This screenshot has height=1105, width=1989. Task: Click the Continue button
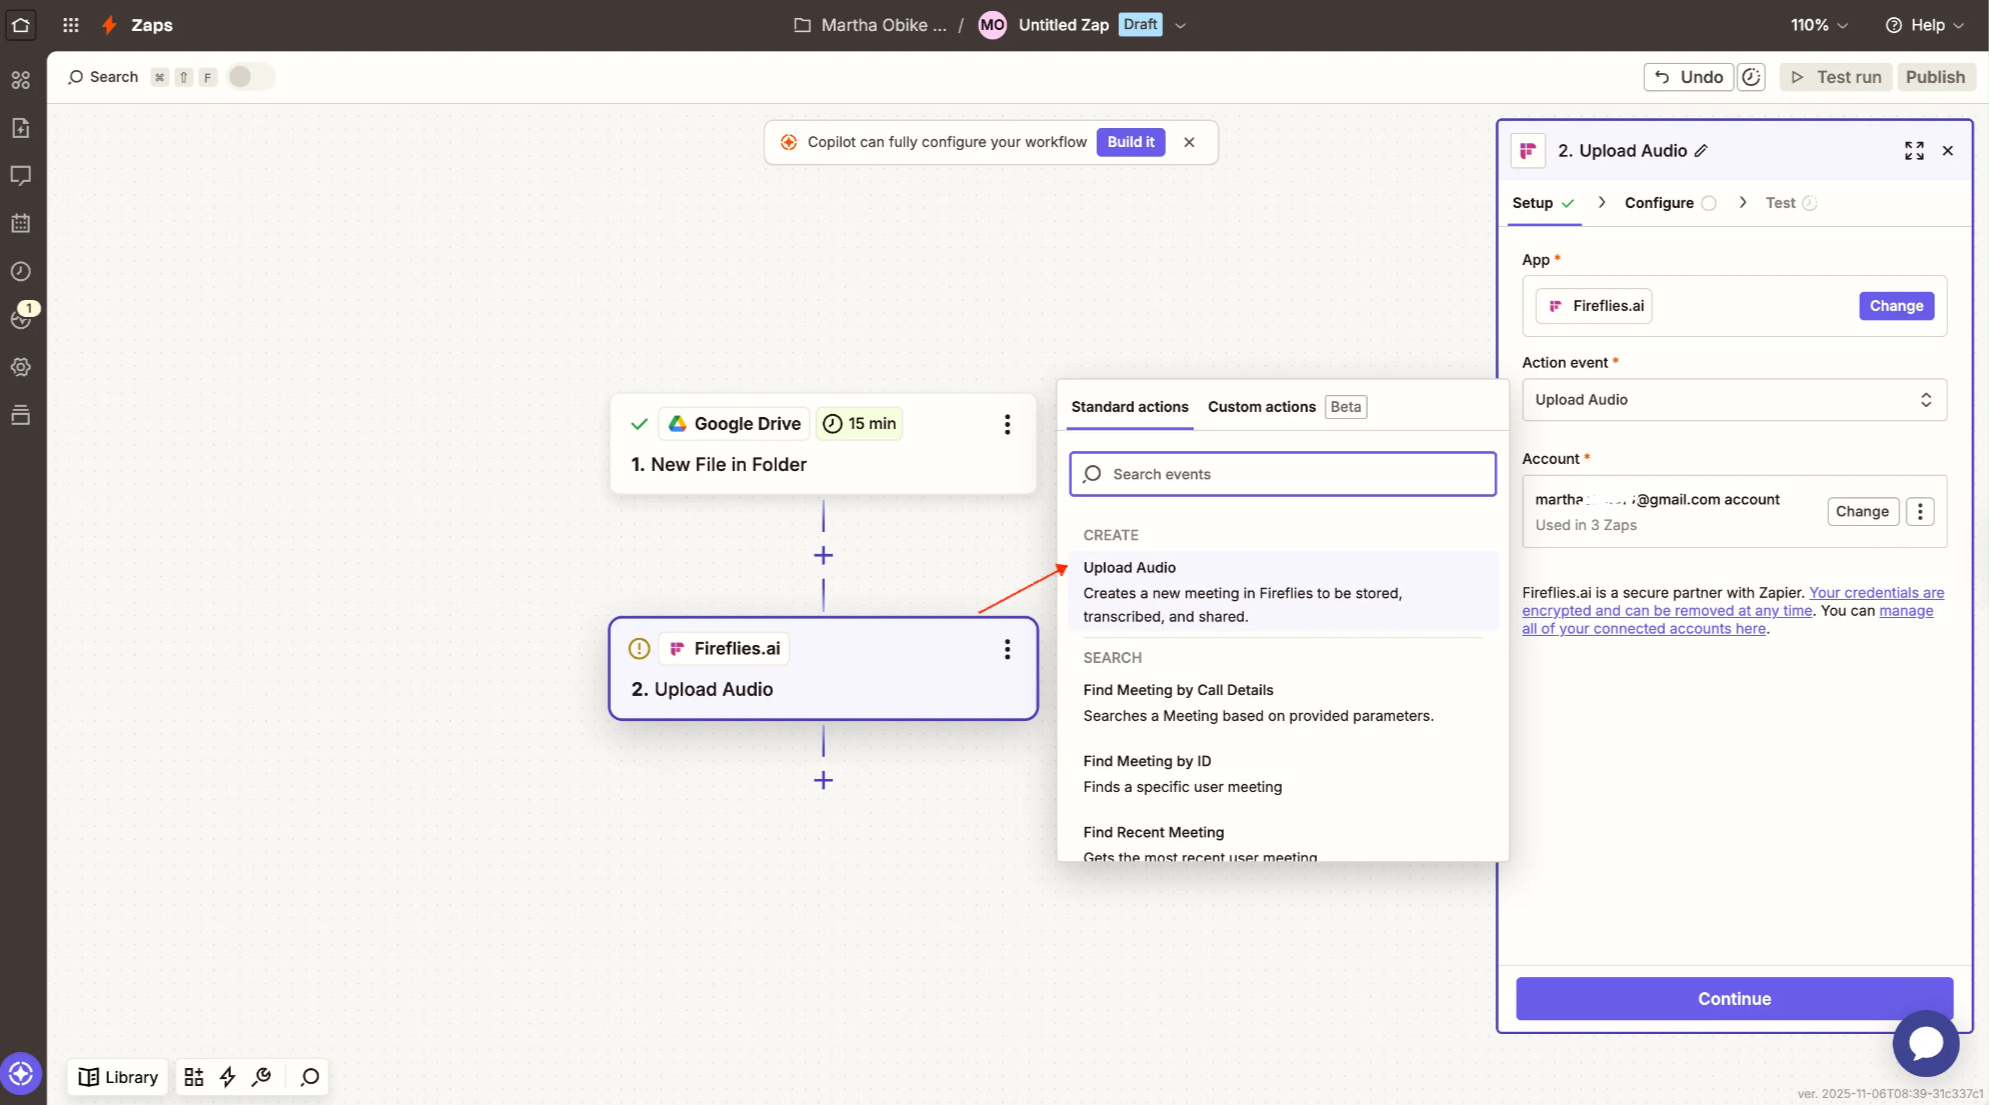pyautogui.click(x=1734, y=999)
